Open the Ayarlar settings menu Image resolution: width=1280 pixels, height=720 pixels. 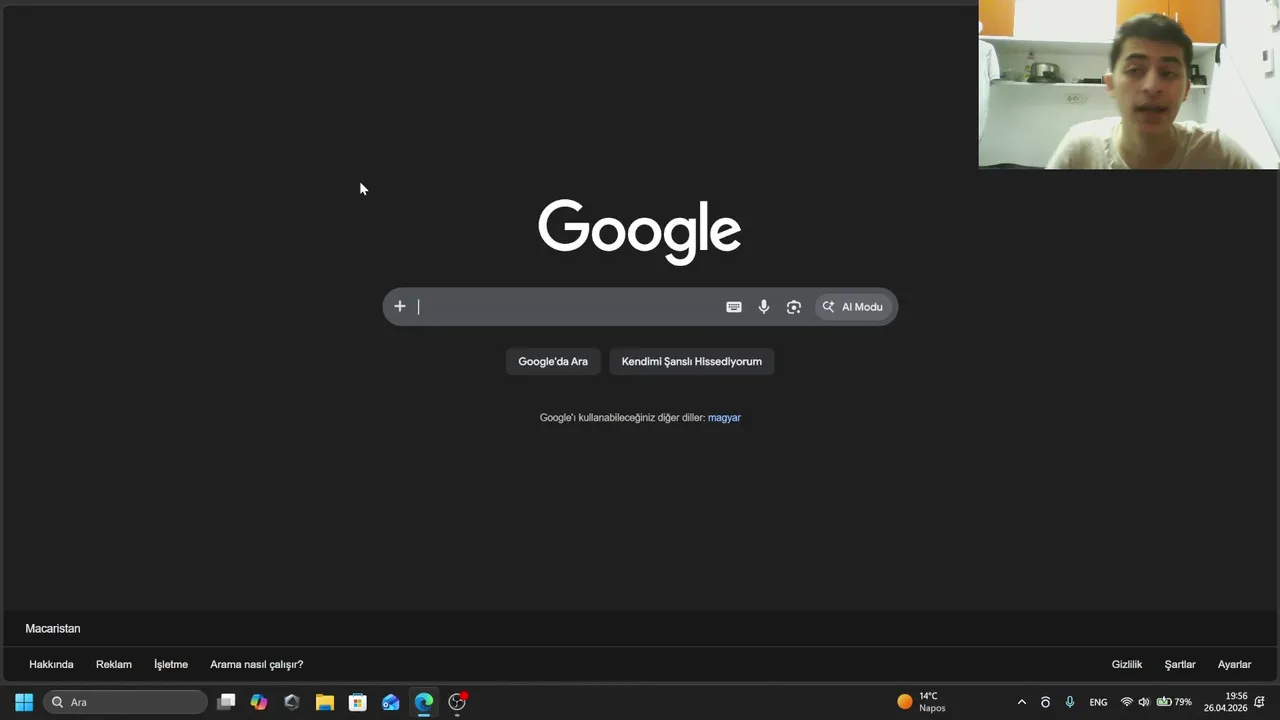click(x=1234, y=664)
